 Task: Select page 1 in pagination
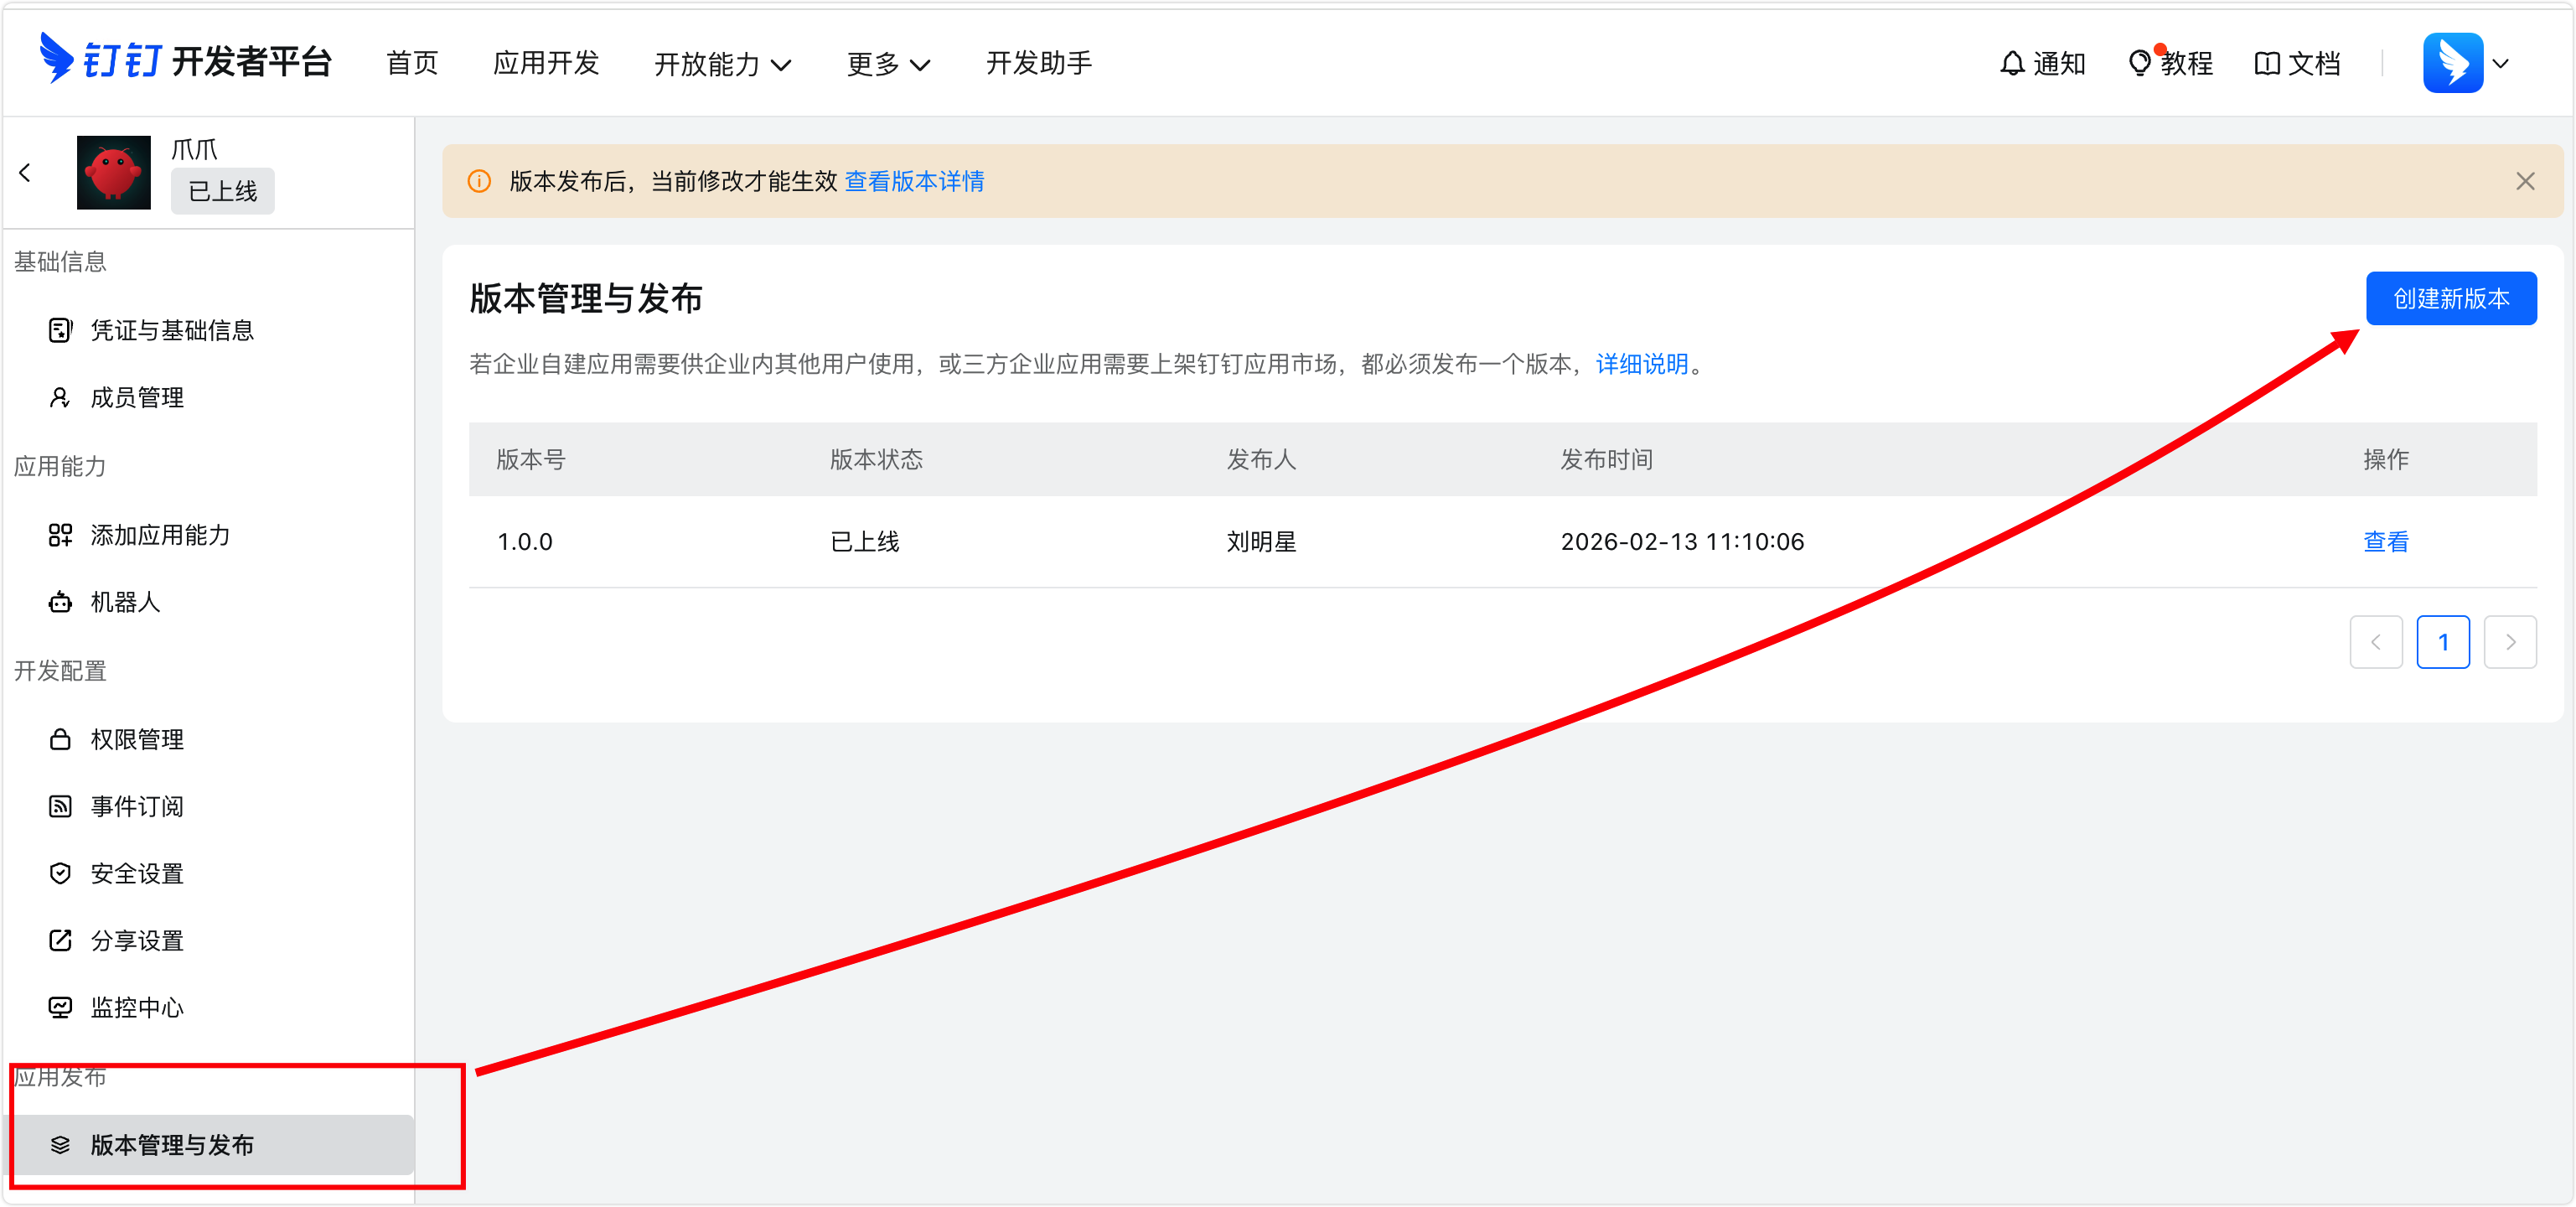point(2442,642)
